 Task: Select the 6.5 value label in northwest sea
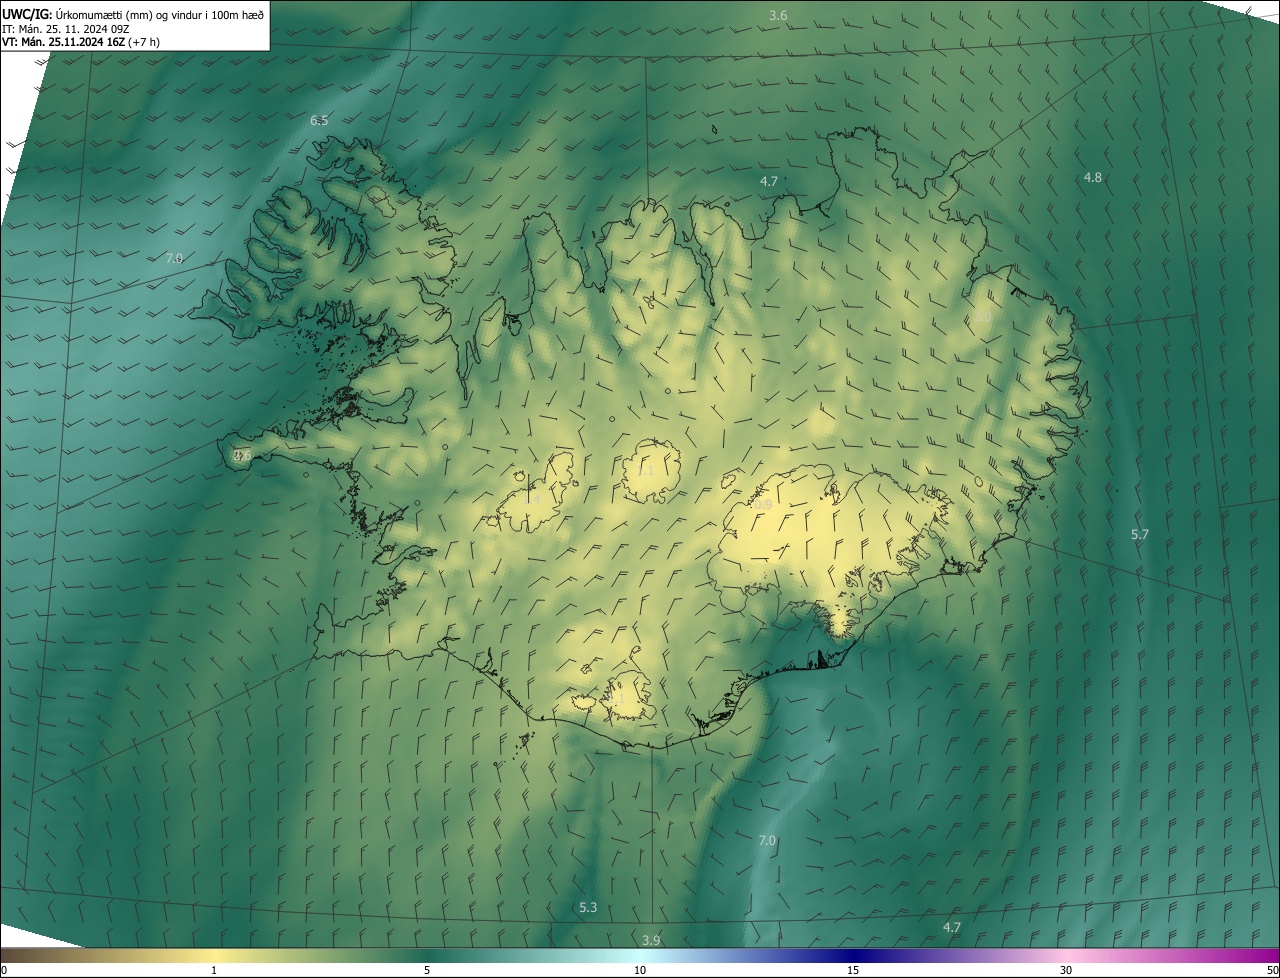319,120
